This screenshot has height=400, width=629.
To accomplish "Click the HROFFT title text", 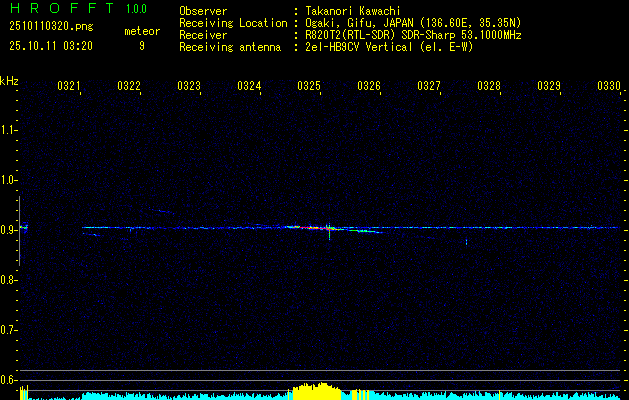I will (62, 8).
